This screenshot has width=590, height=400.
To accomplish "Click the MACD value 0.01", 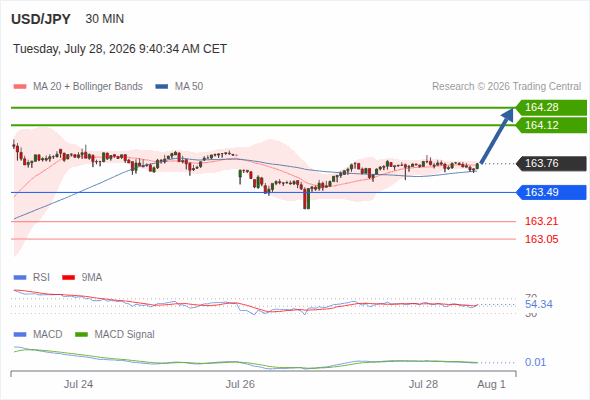I will [535, 362].
